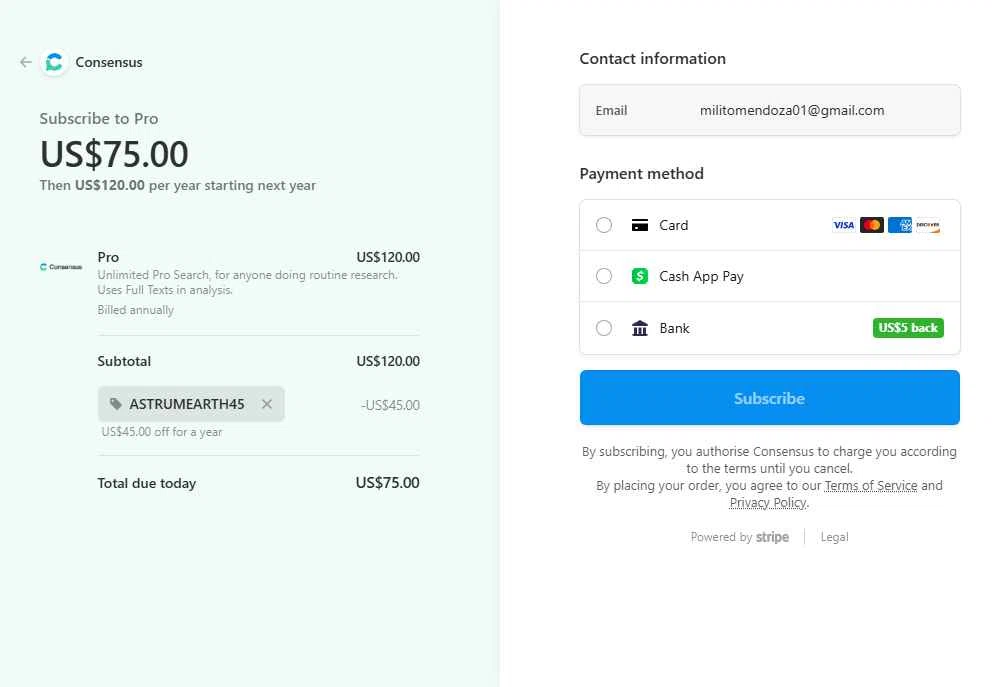Image resolution: width=999 pixels, height=687 pixels.
Task: Click the 'Subscribe to Pro' heading
Action: [x=99, y=119]
